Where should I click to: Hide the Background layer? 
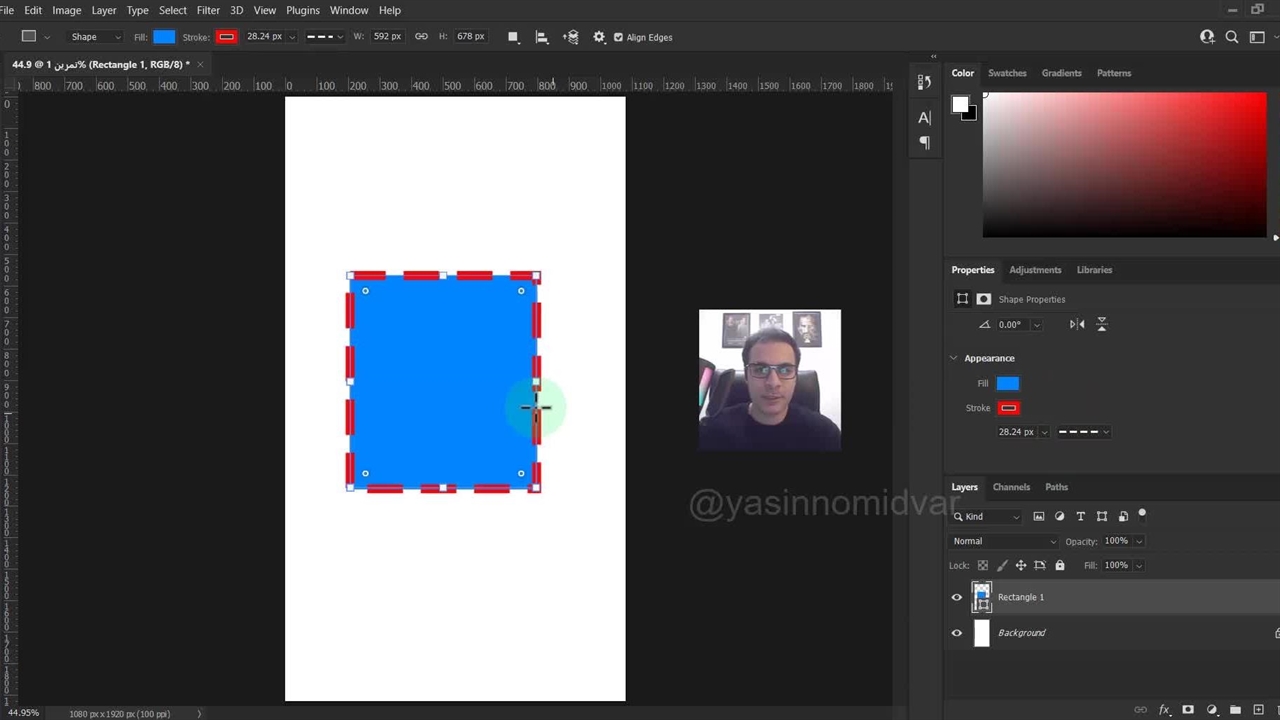pos(957,633)
